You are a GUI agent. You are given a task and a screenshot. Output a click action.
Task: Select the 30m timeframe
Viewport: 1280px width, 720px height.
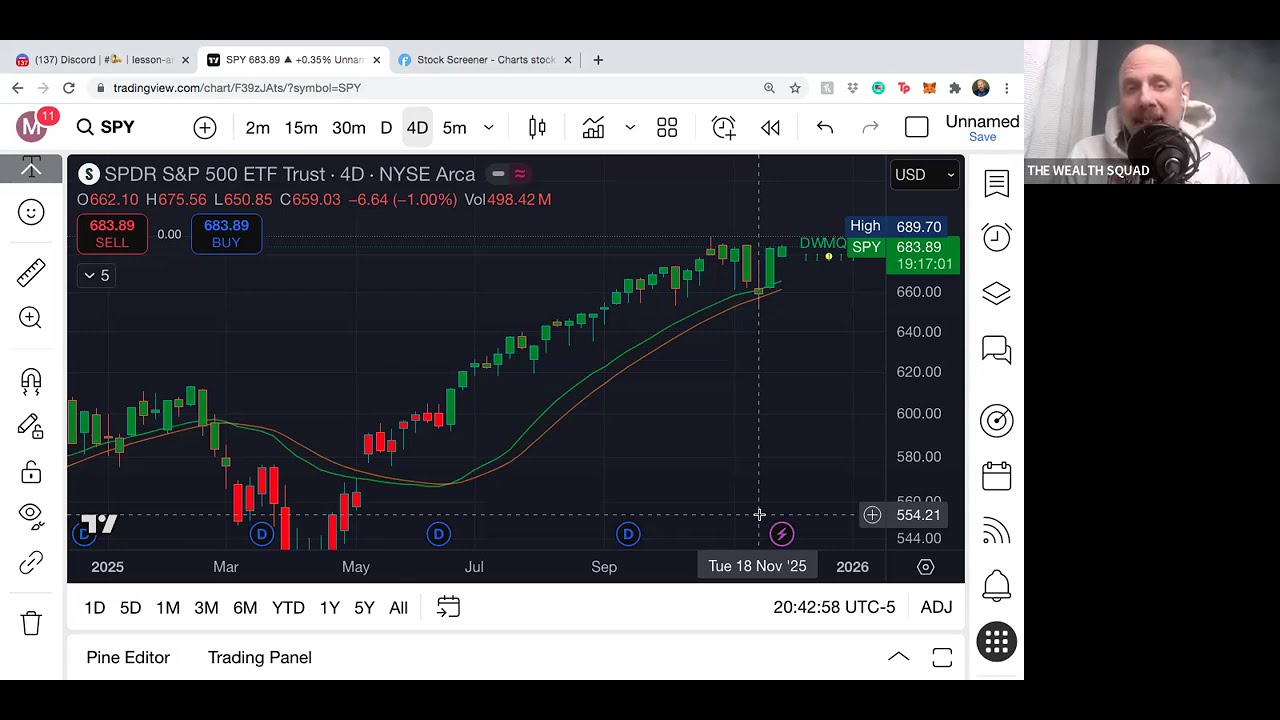click(349, 128)
